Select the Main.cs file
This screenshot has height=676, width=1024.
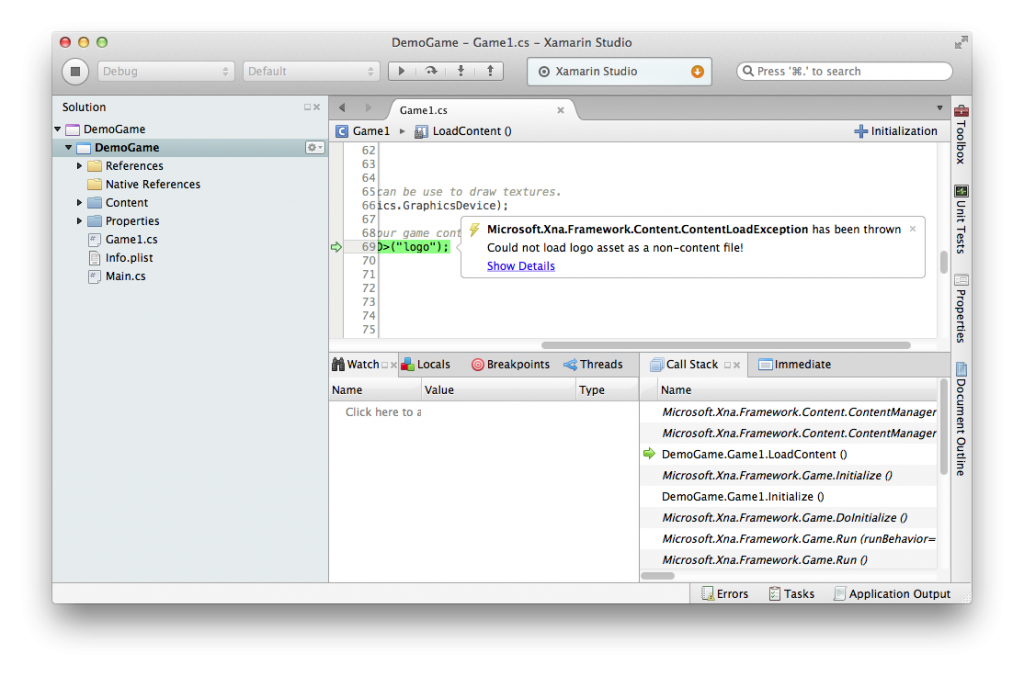pyautogui.click(x=125, y=276)
